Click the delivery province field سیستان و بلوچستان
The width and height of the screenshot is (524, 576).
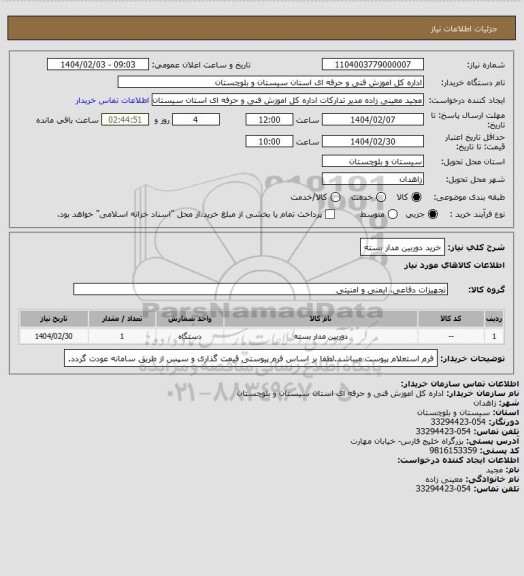[x=373, y=161]
